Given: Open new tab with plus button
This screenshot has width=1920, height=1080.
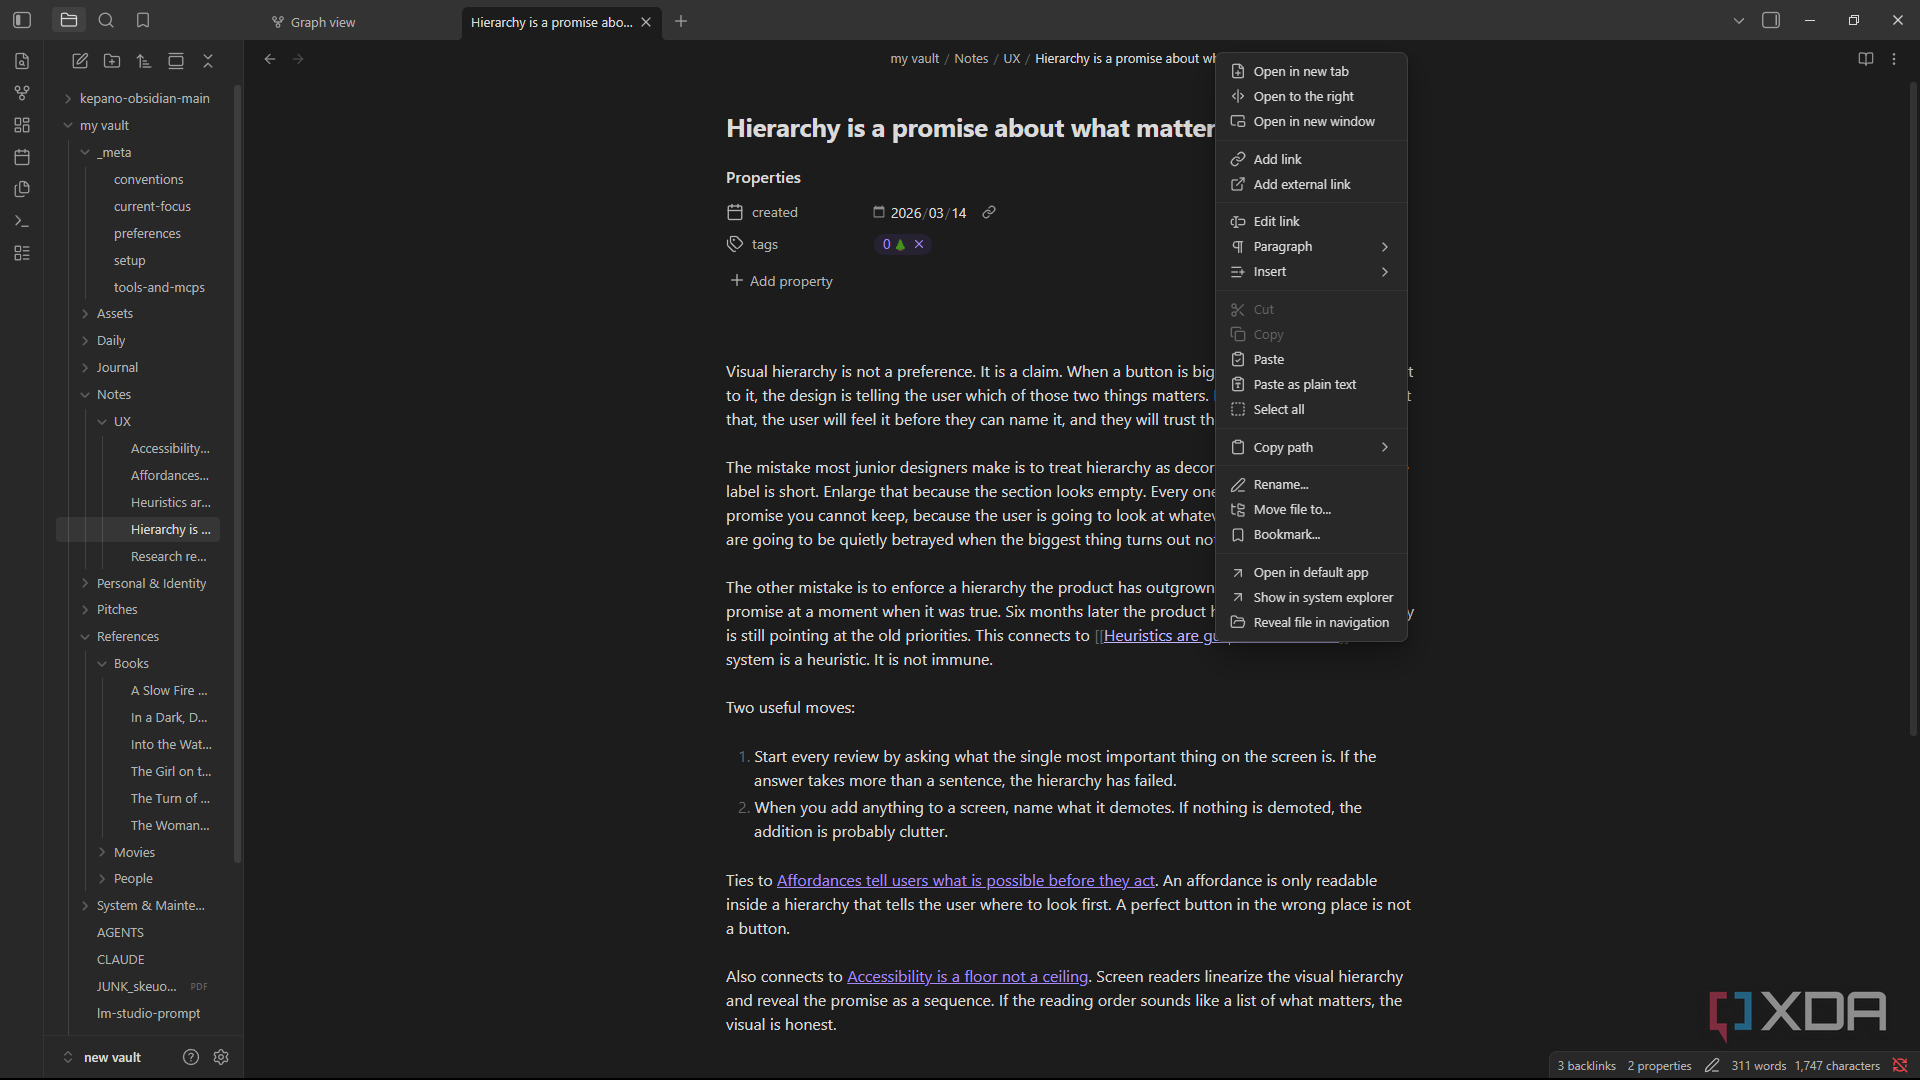Looking at the screenshot, I should click(x=681, y=21).
